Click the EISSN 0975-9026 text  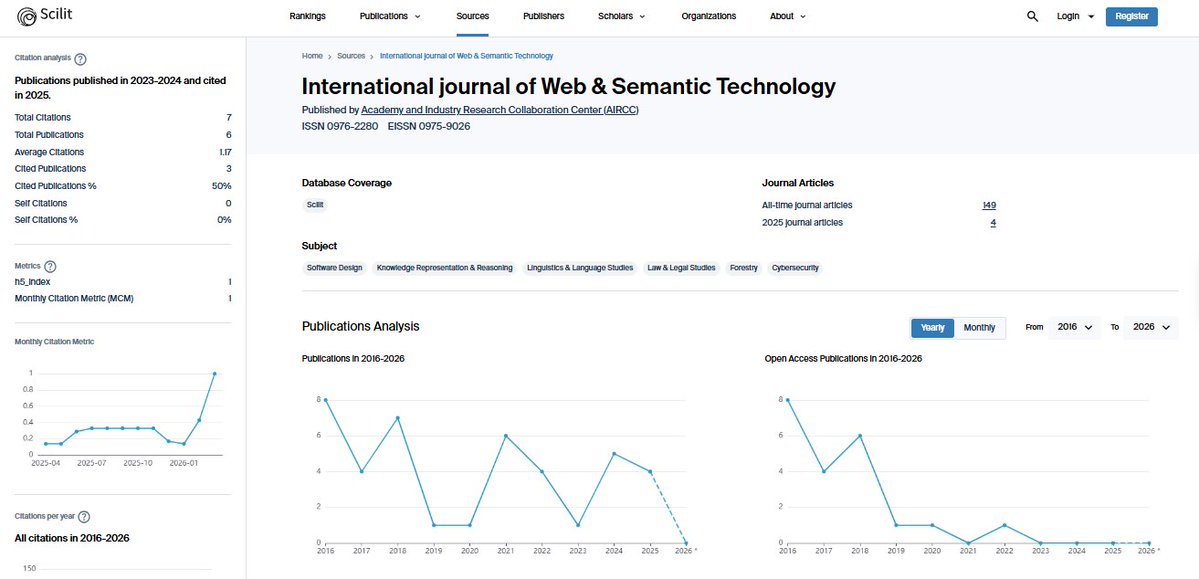[x=429, y=126]
